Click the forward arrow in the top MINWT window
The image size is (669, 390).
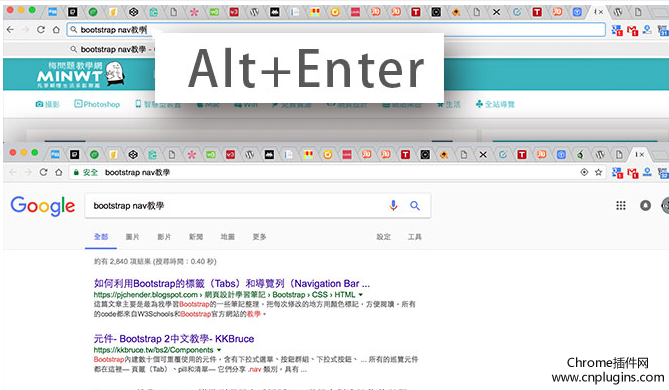pyautogui.click(x=26, y=30)
